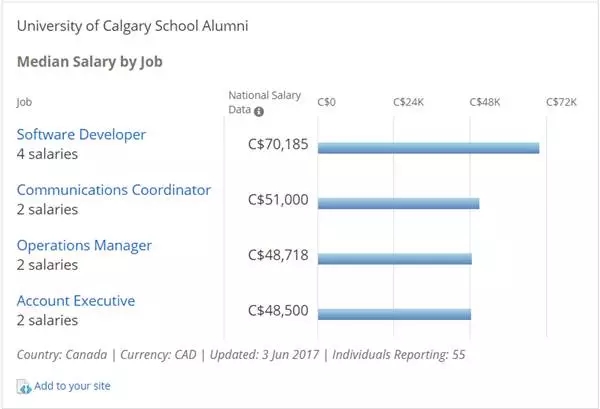Click the C$48,718 salary value

(x=278, y=255)
